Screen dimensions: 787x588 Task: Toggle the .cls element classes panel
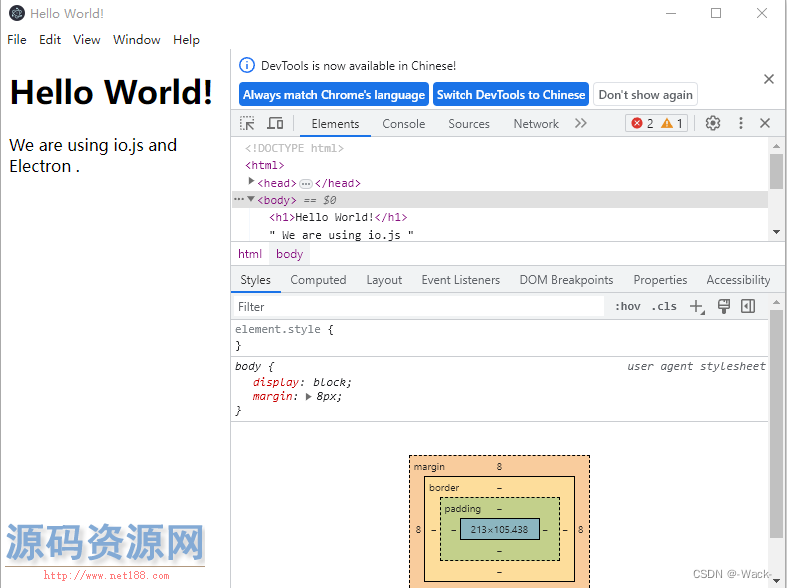[664, 307]
